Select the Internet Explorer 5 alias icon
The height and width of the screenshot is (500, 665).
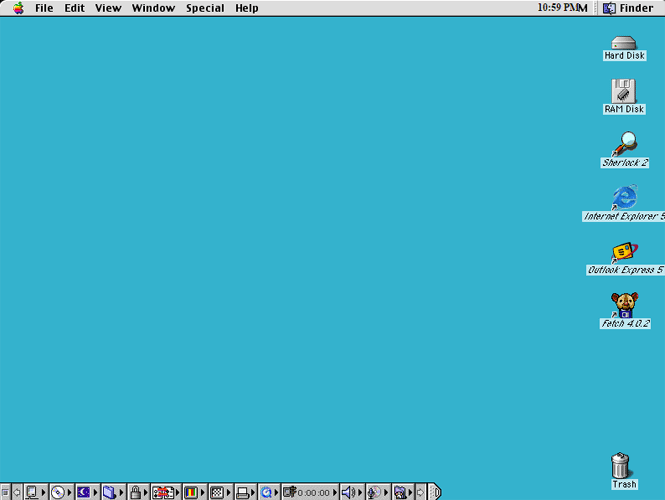pos(624,197)
